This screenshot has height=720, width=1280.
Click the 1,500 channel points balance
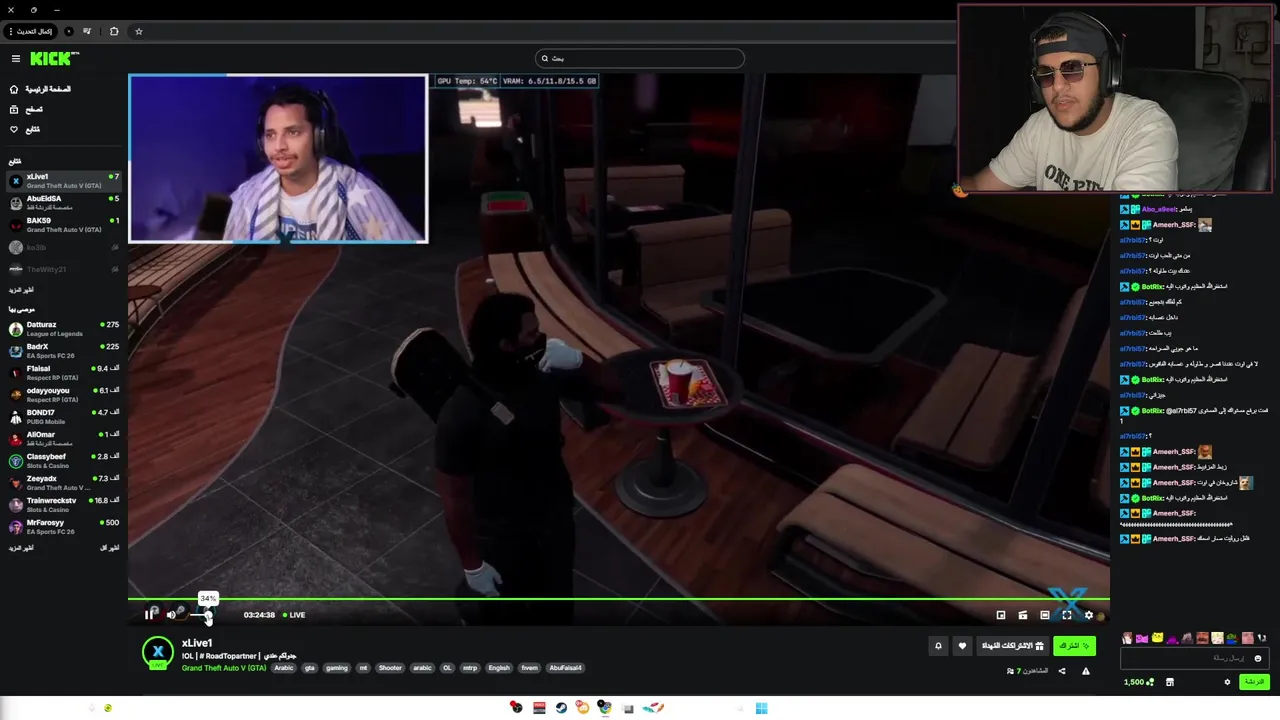coord(1138,682)
